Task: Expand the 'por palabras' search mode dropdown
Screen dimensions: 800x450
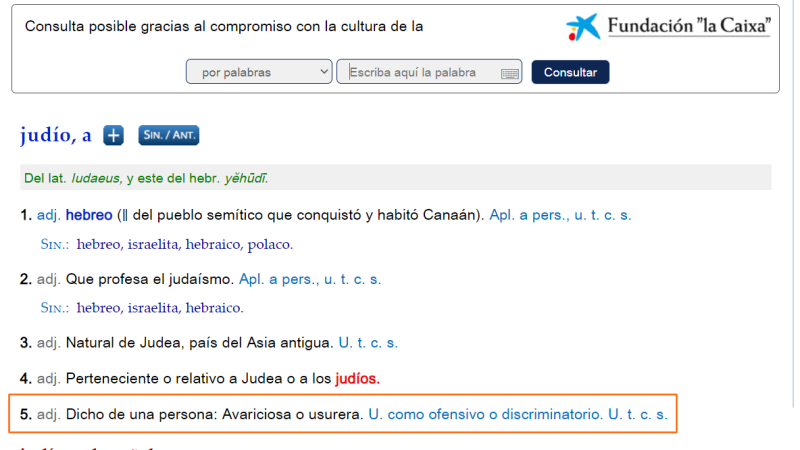Action: tap(259, 72)
